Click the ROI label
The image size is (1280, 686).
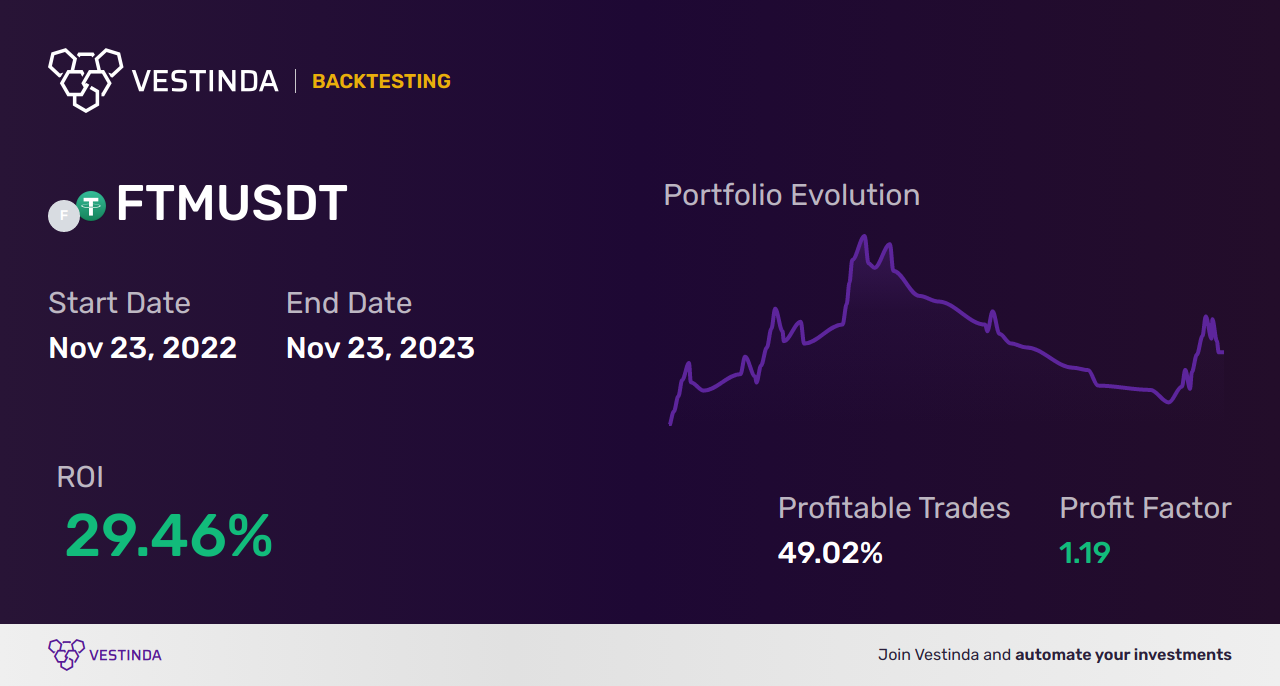[80, 477]
